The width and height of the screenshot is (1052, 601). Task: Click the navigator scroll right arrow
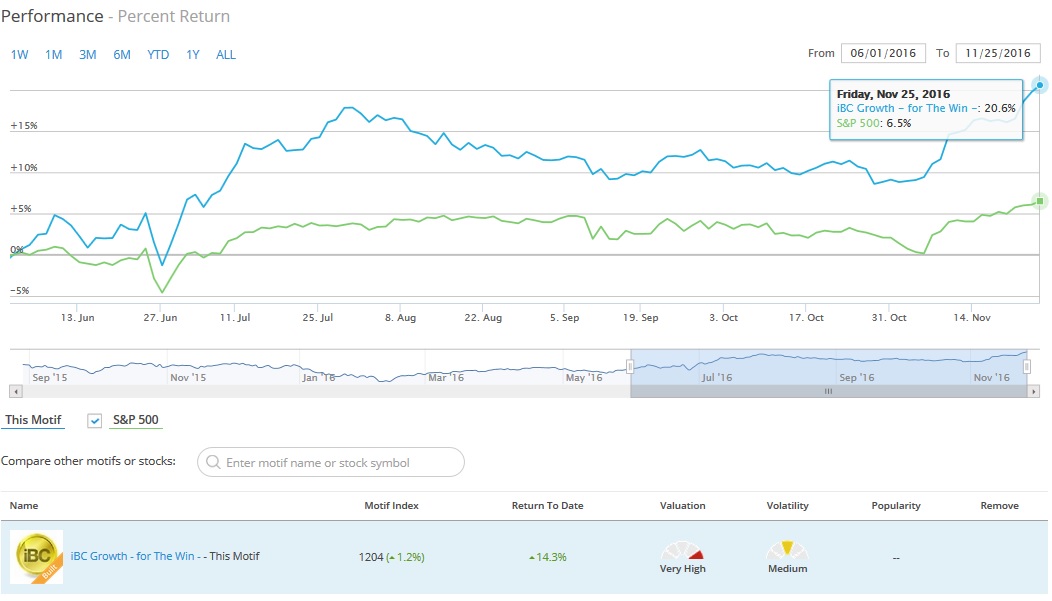tap(1034, 391)
